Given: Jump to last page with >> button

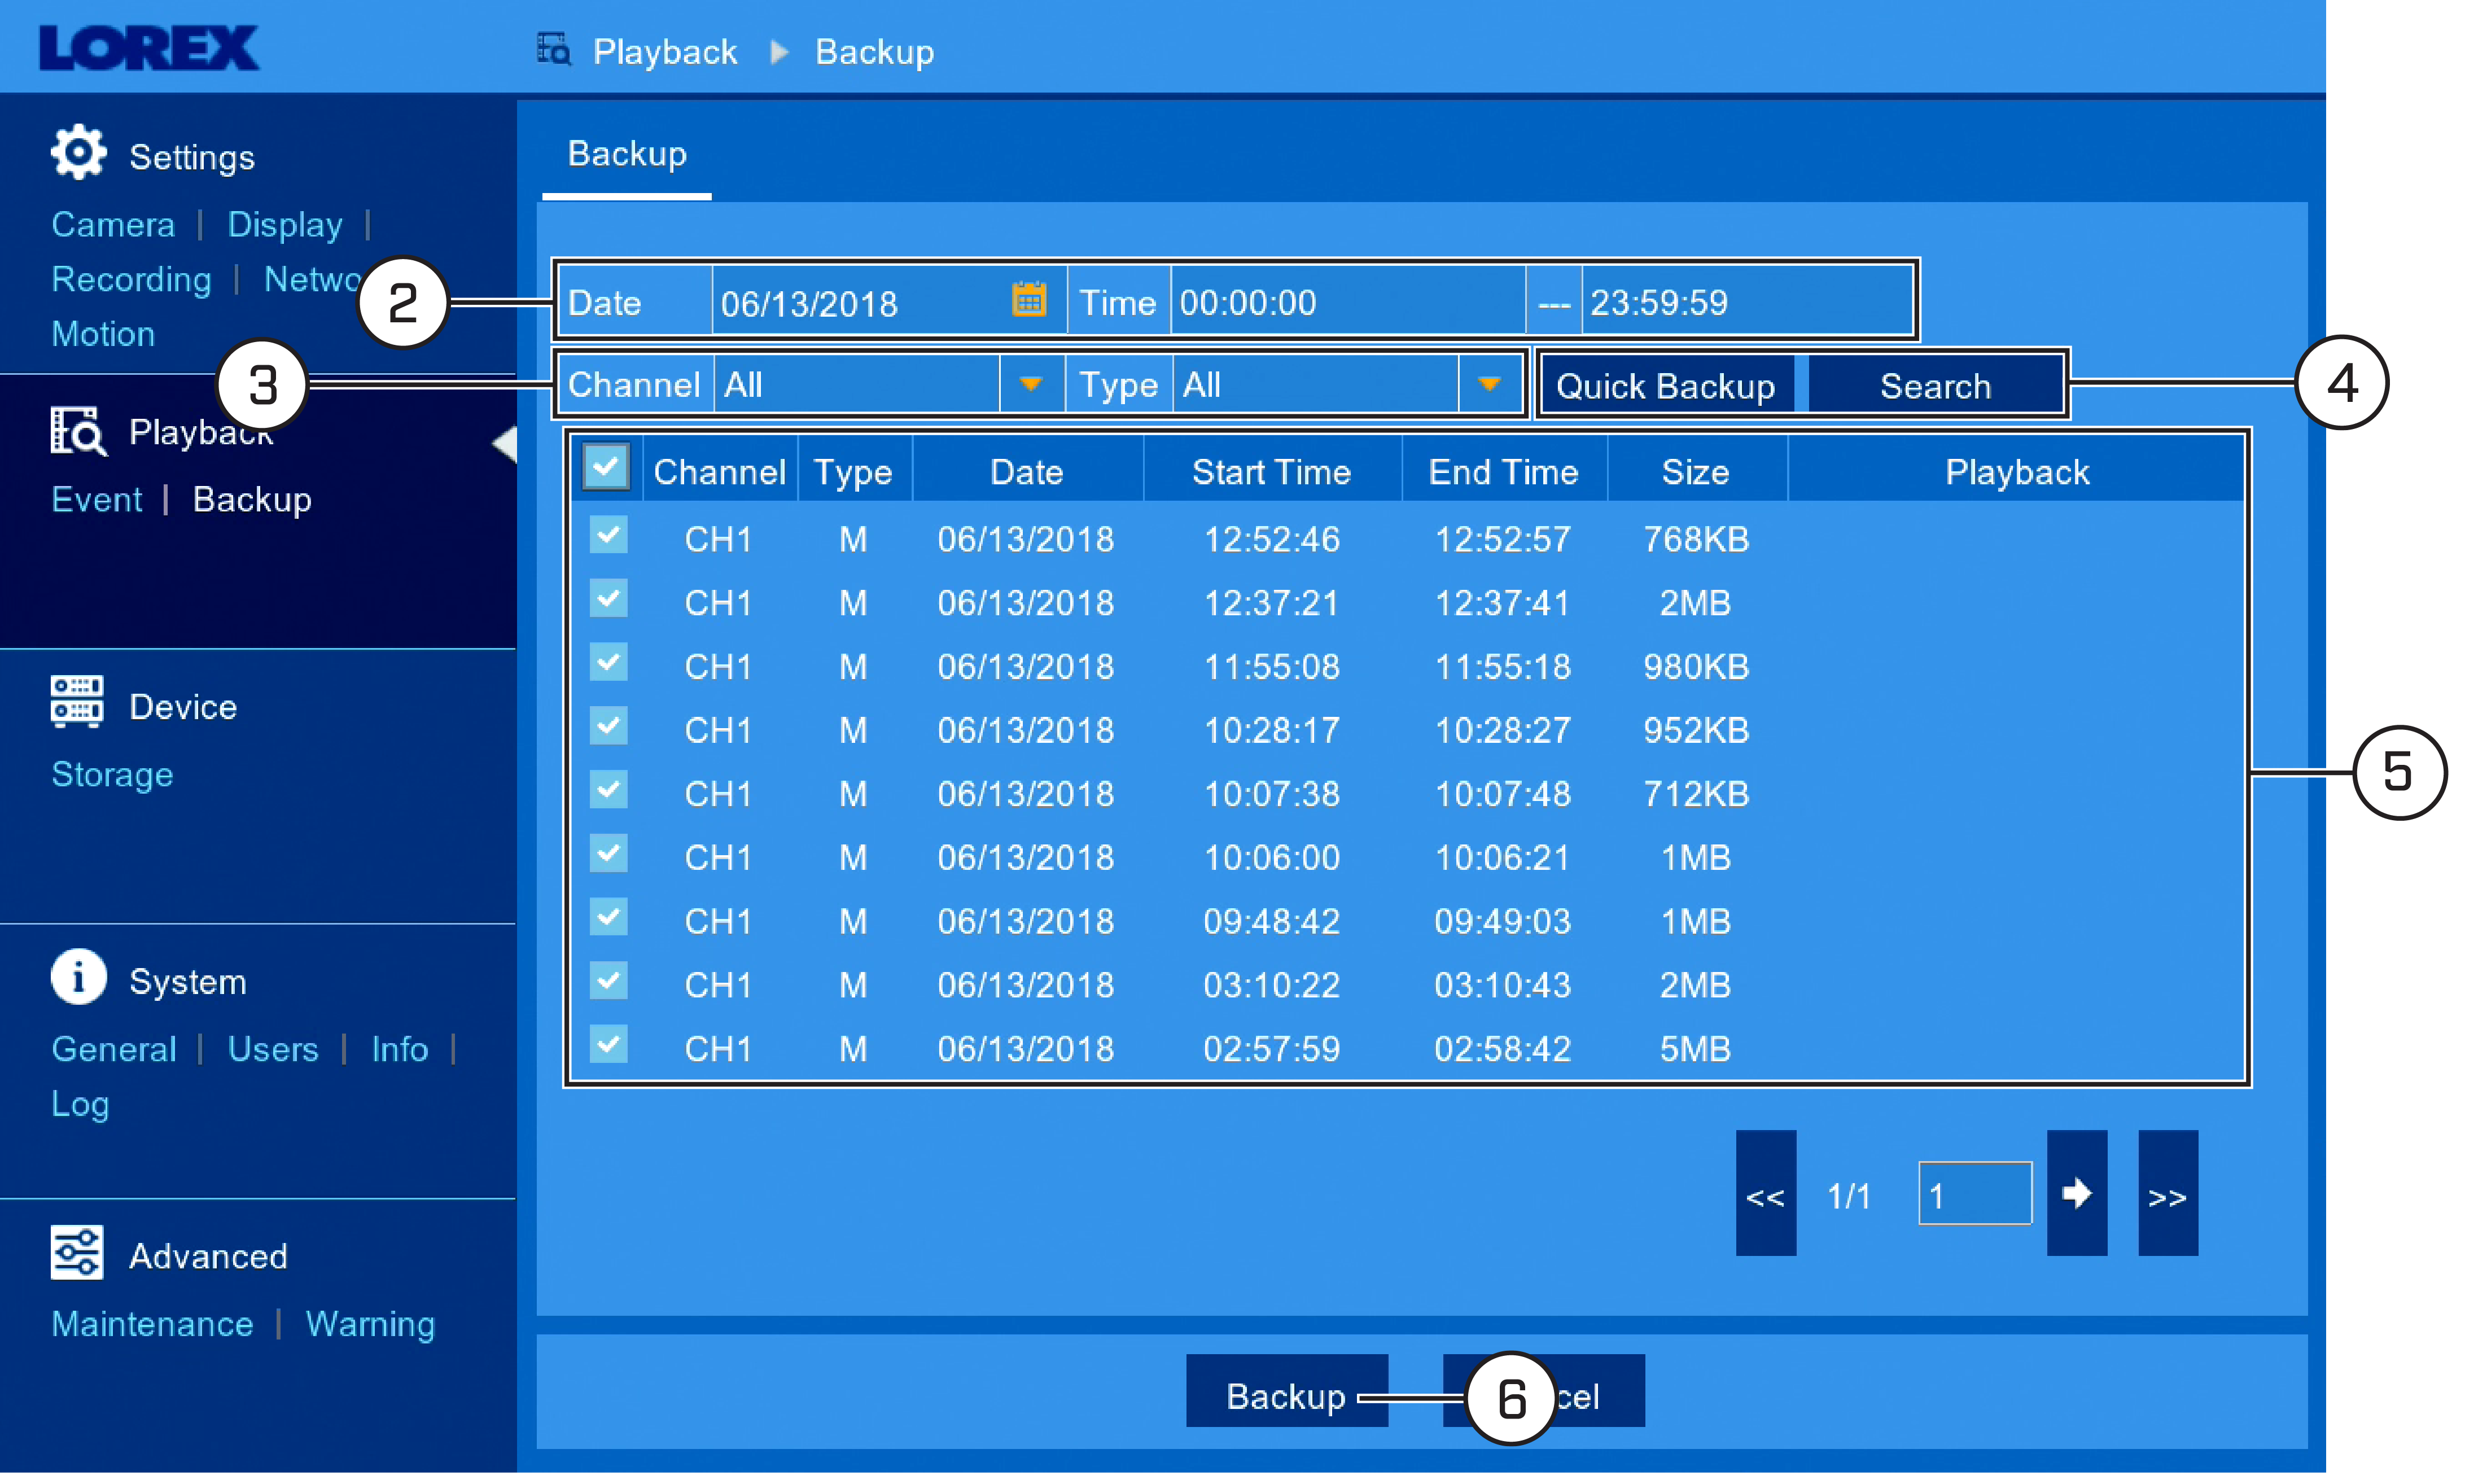Looking at the screenshot, I should pyautogui.click(x=2168, y=1193).
